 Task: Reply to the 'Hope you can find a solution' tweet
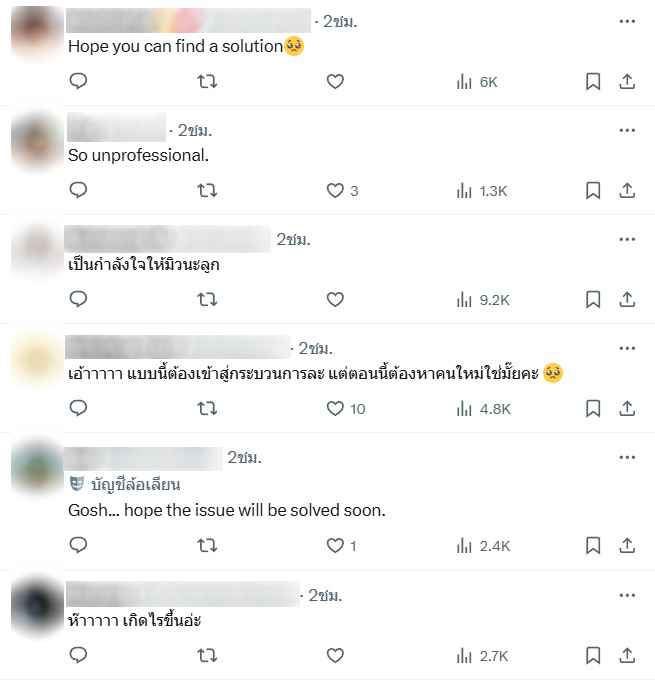click(x=78, y=81)
